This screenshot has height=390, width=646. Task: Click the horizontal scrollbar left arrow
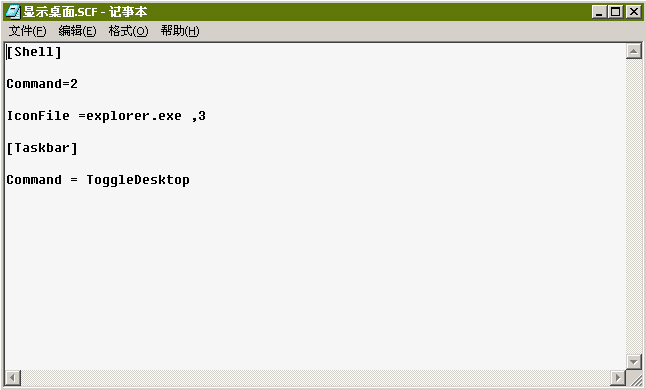pos(13,377)
